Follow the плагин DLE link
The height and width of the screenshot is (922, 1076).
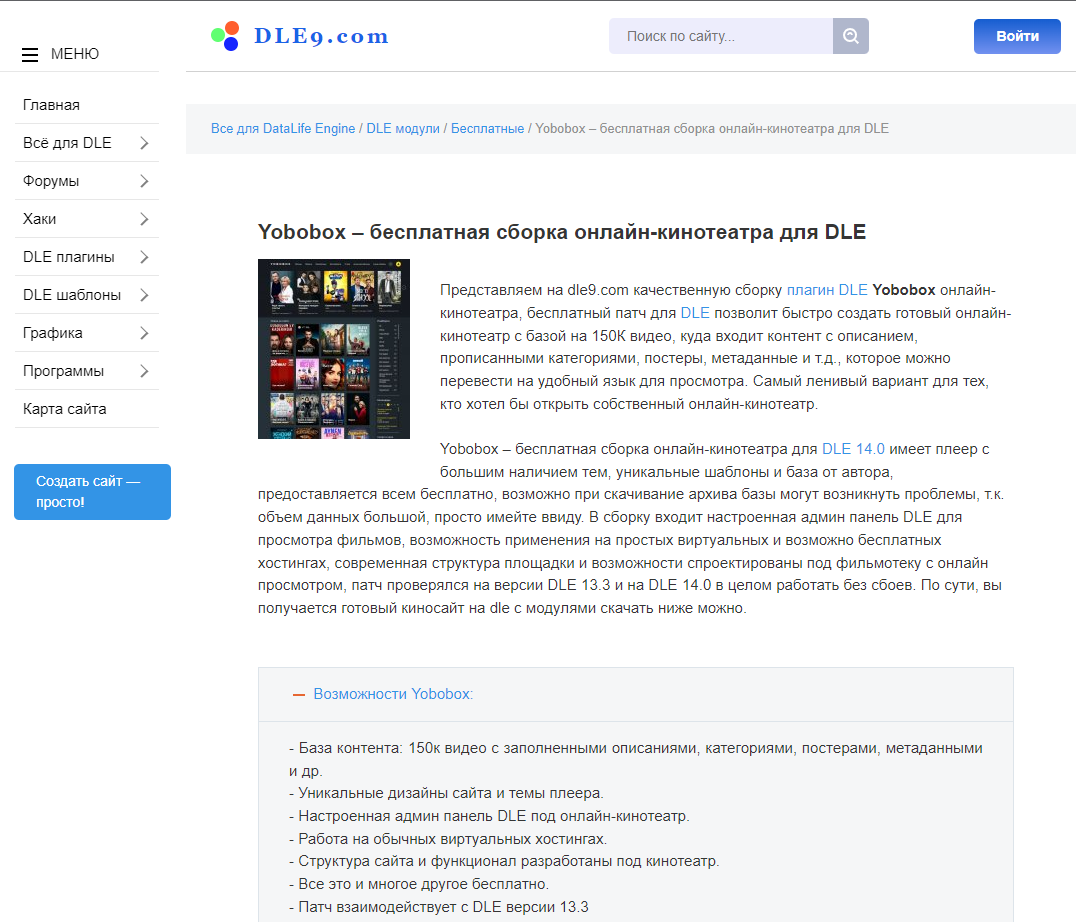[827, 290]
